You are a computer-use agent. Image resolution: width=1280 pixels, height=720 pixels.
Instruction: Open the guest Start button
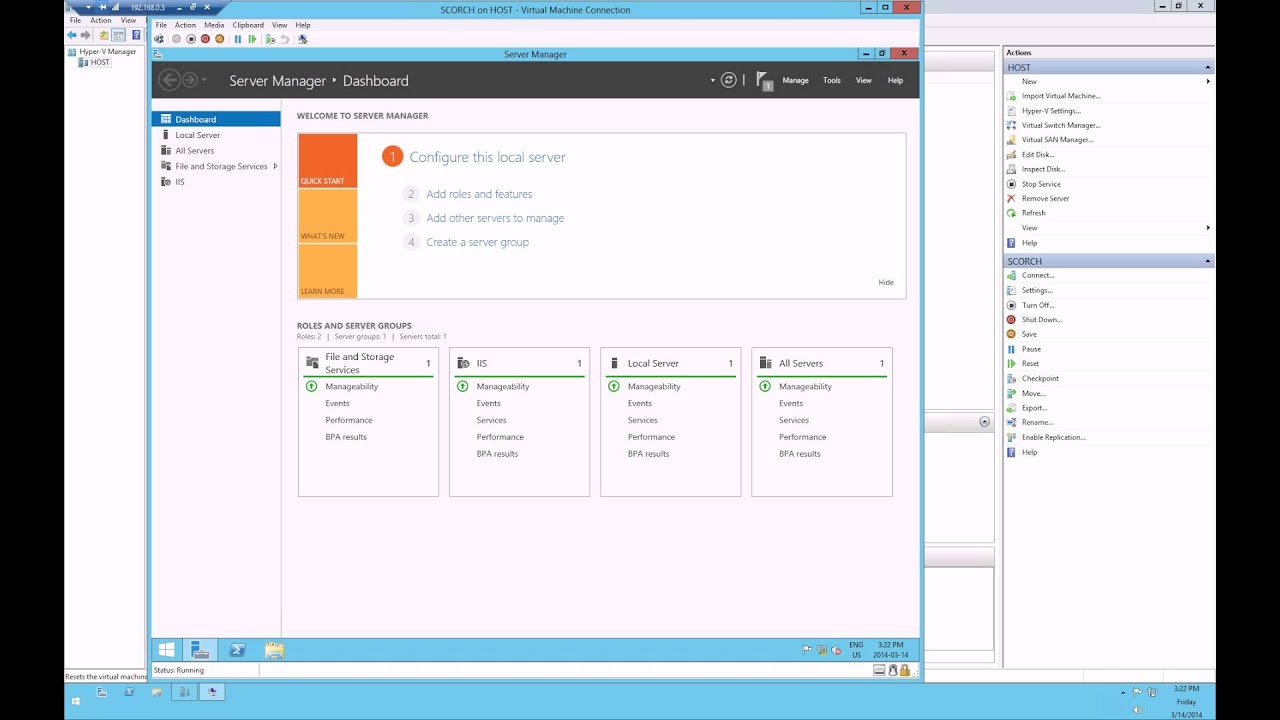tap(167, 650)
